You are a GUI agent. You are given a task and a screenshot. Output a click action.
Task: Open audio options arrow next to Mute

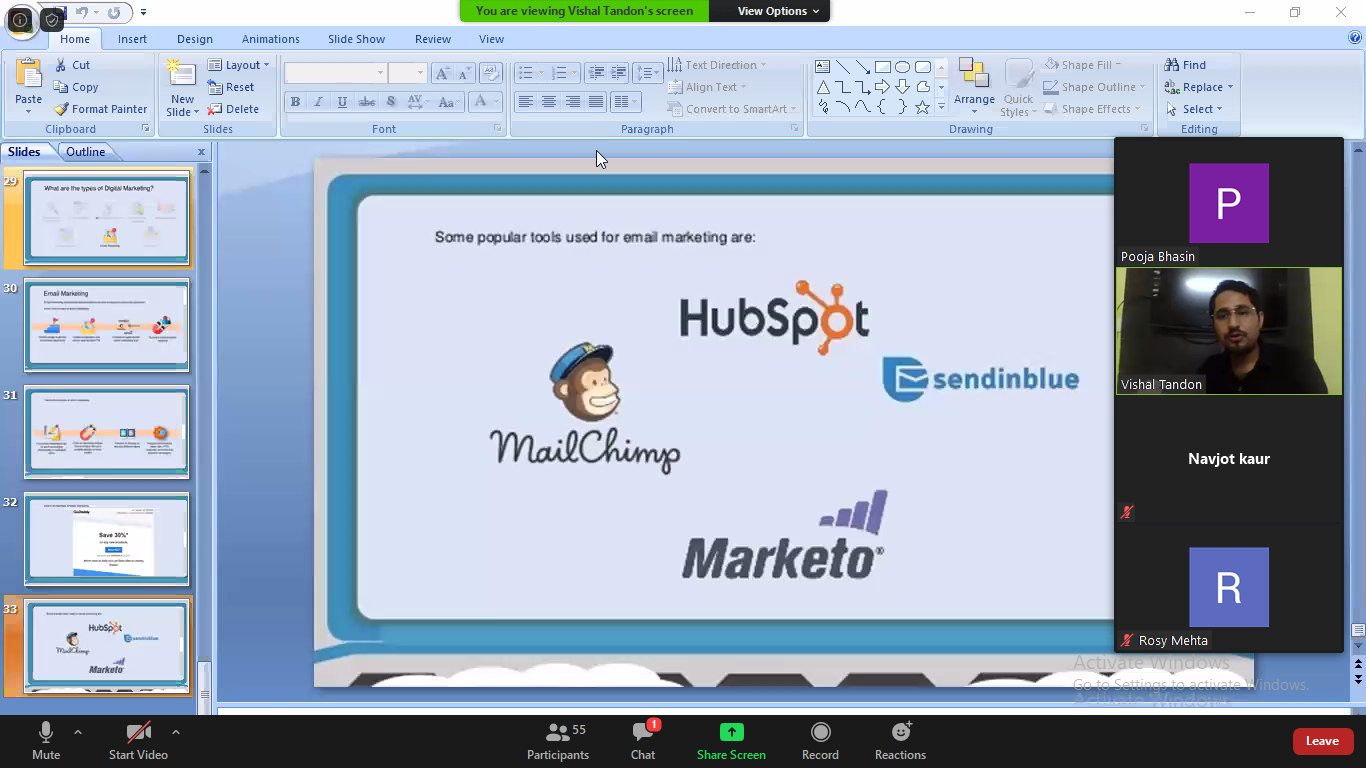pyautogui.click(x=78, y=732)
